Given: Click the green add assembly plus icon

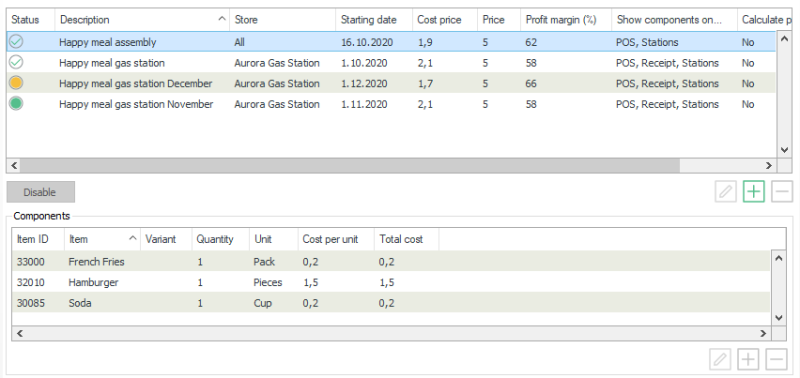Looking at the screenshot, I should click(x=754, y=192).
